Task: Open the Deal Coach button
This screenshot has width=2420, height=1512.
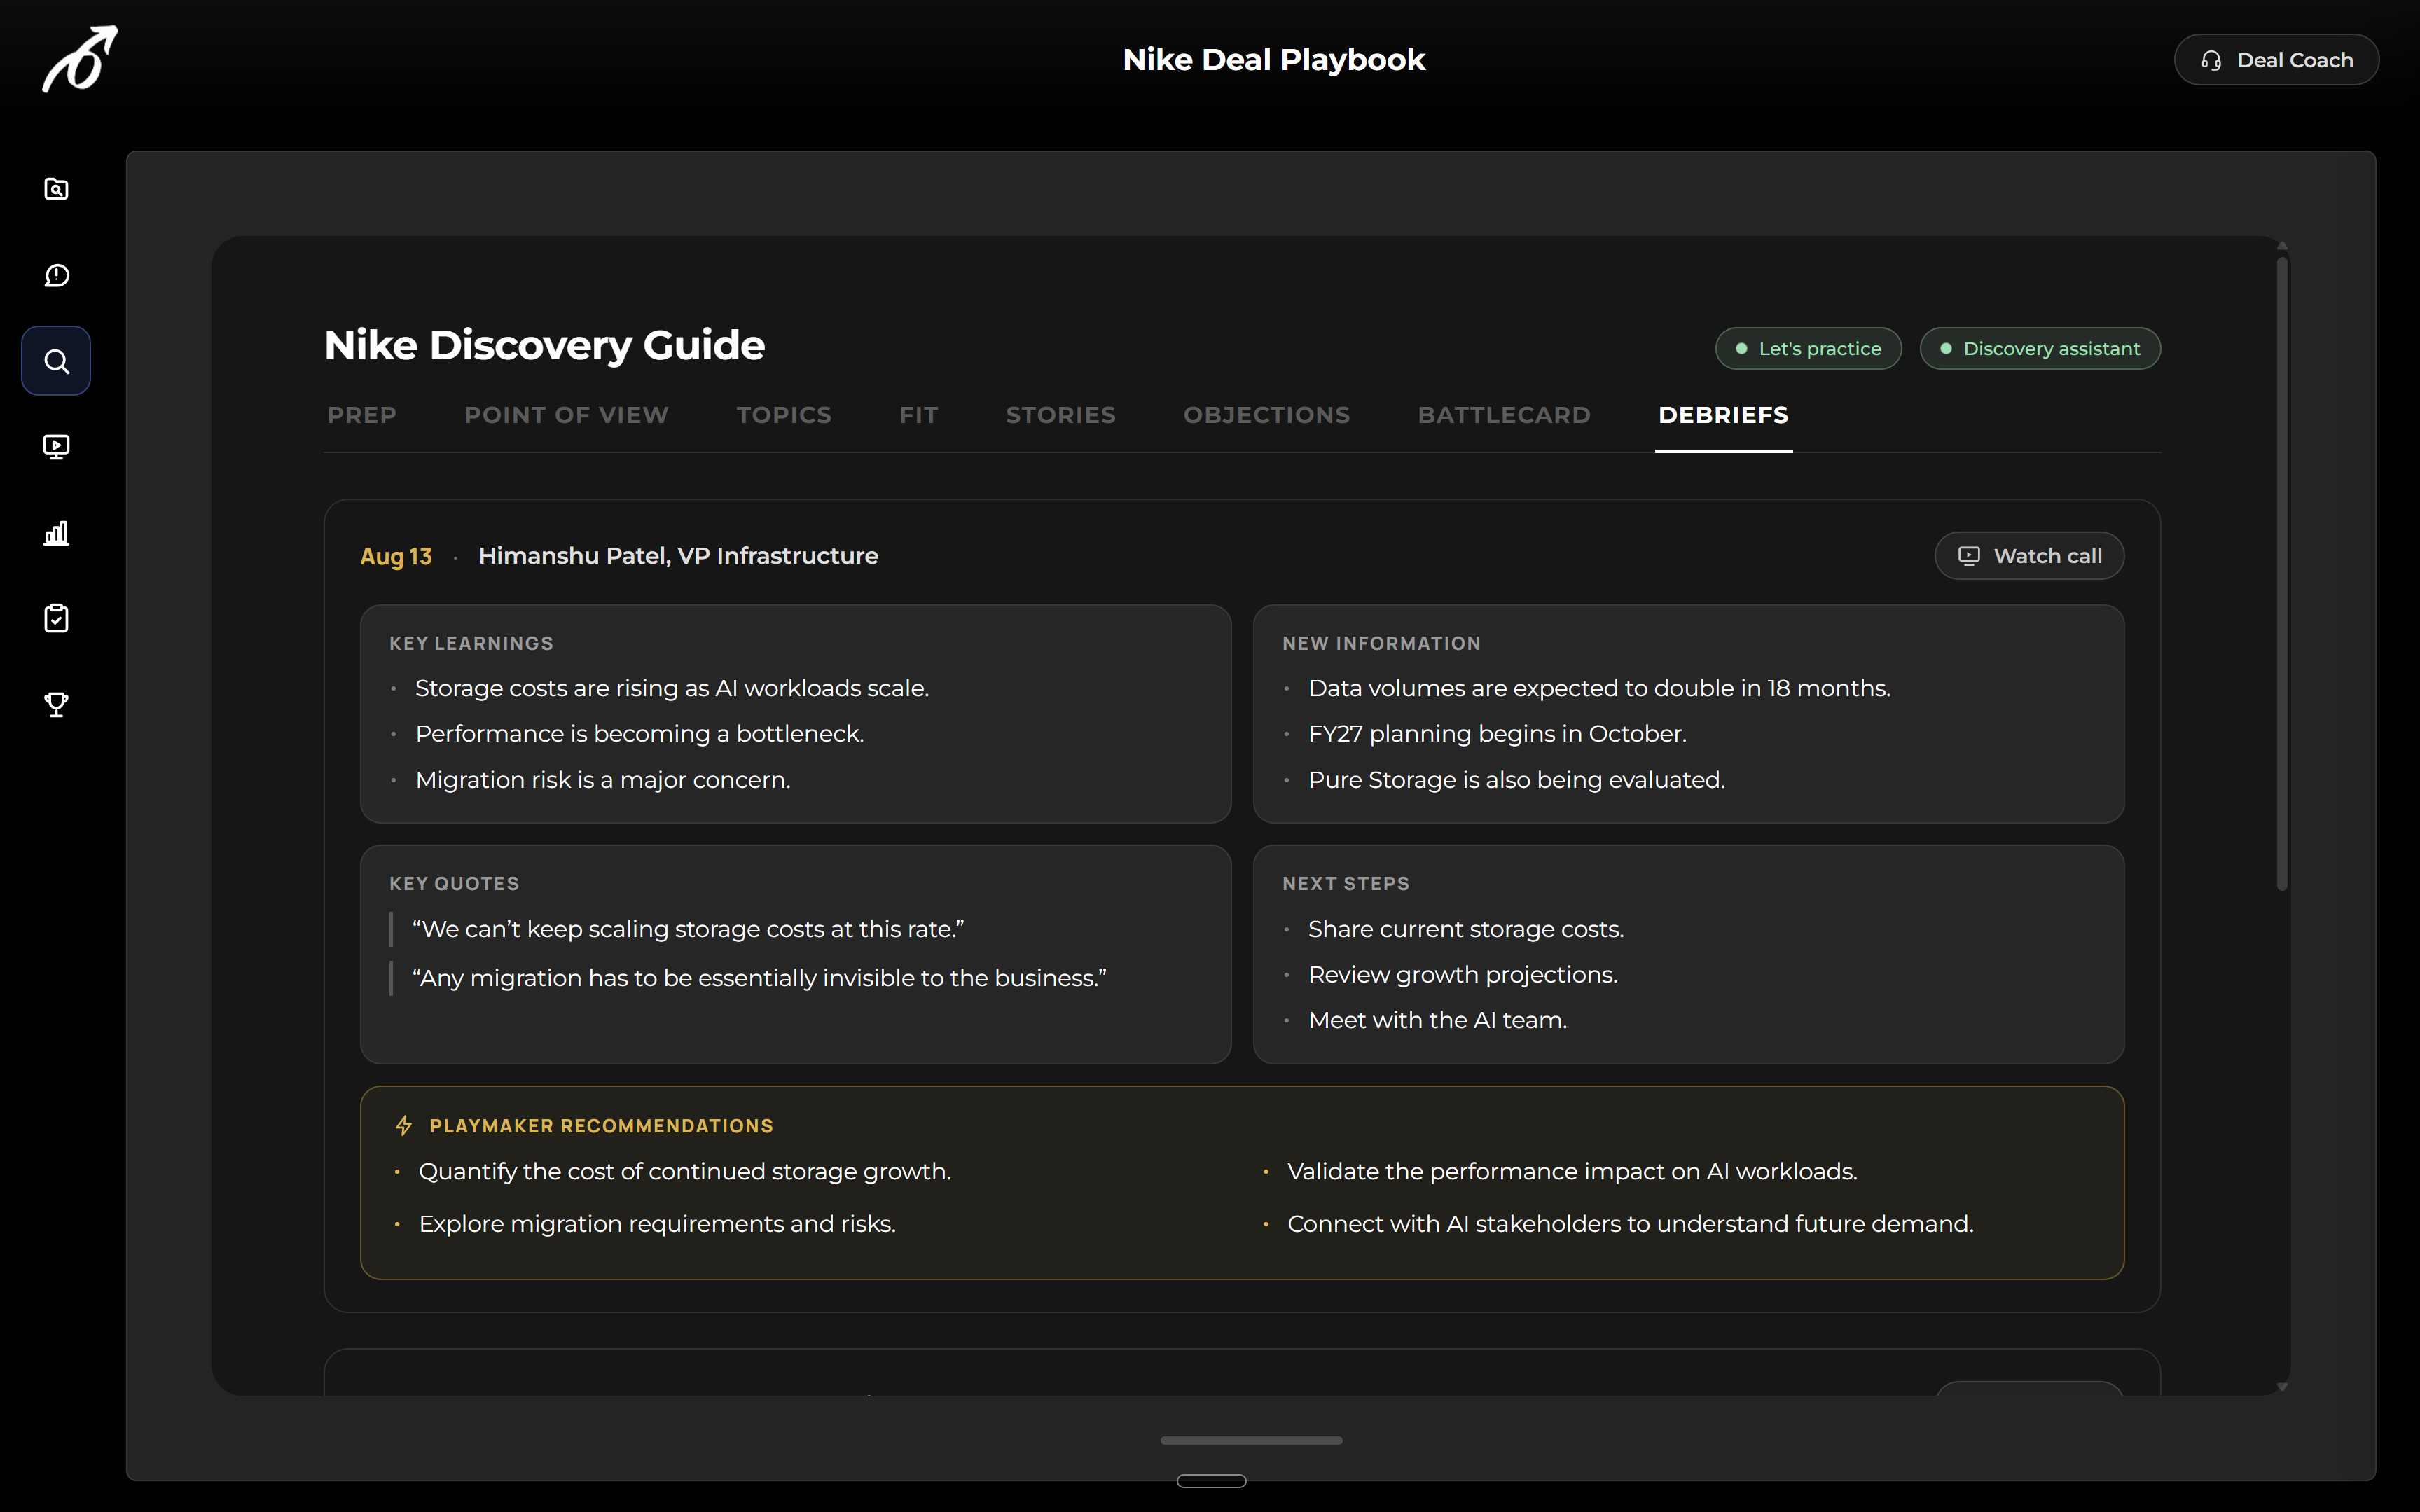Action: tap(2276, 60)
